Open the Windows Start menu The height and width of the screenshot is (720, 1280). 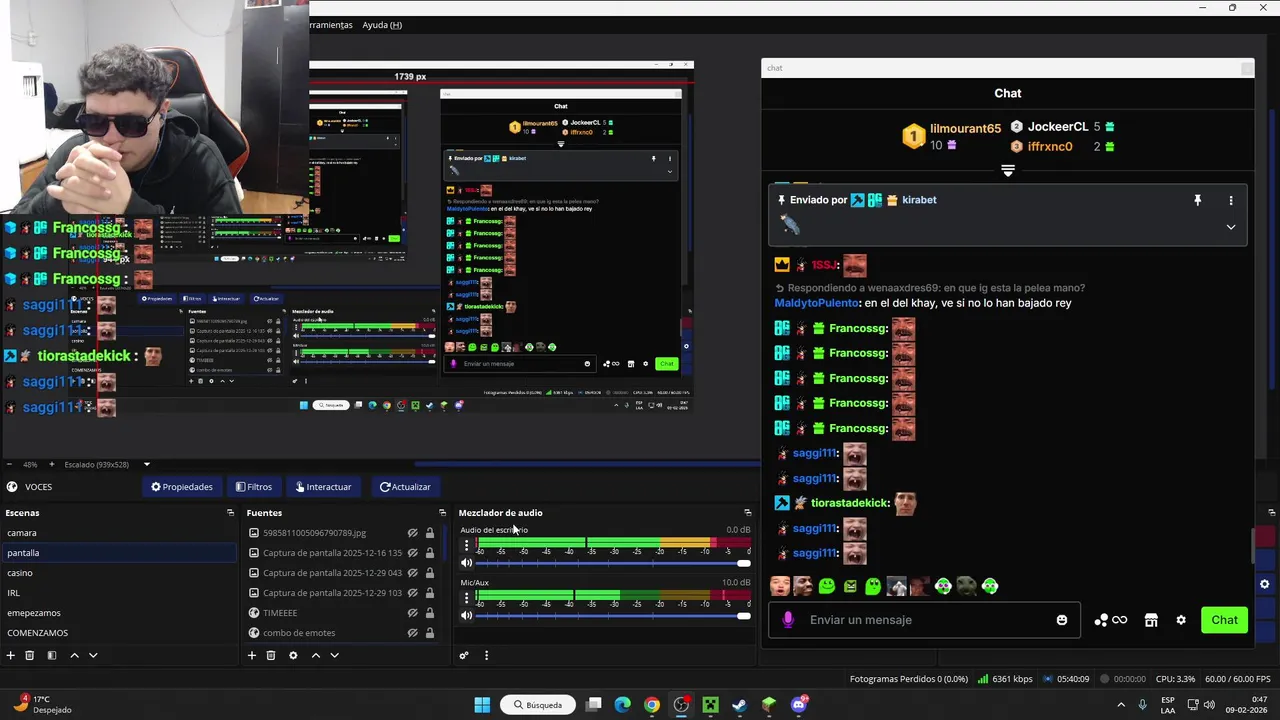[482, 705]
